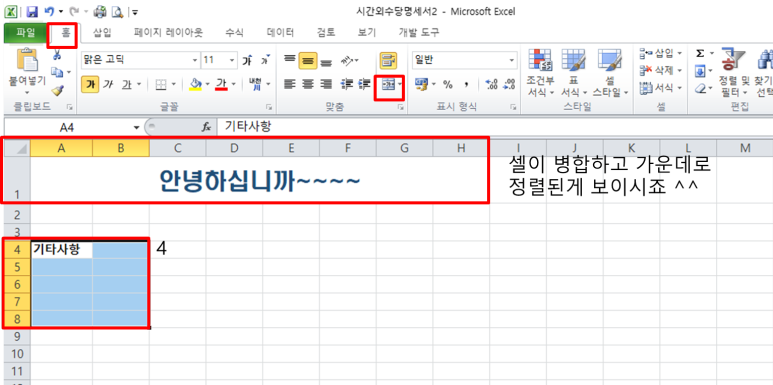773x385 pixels.
Task: Quick print with the printer icon
Action: [100, 11]
